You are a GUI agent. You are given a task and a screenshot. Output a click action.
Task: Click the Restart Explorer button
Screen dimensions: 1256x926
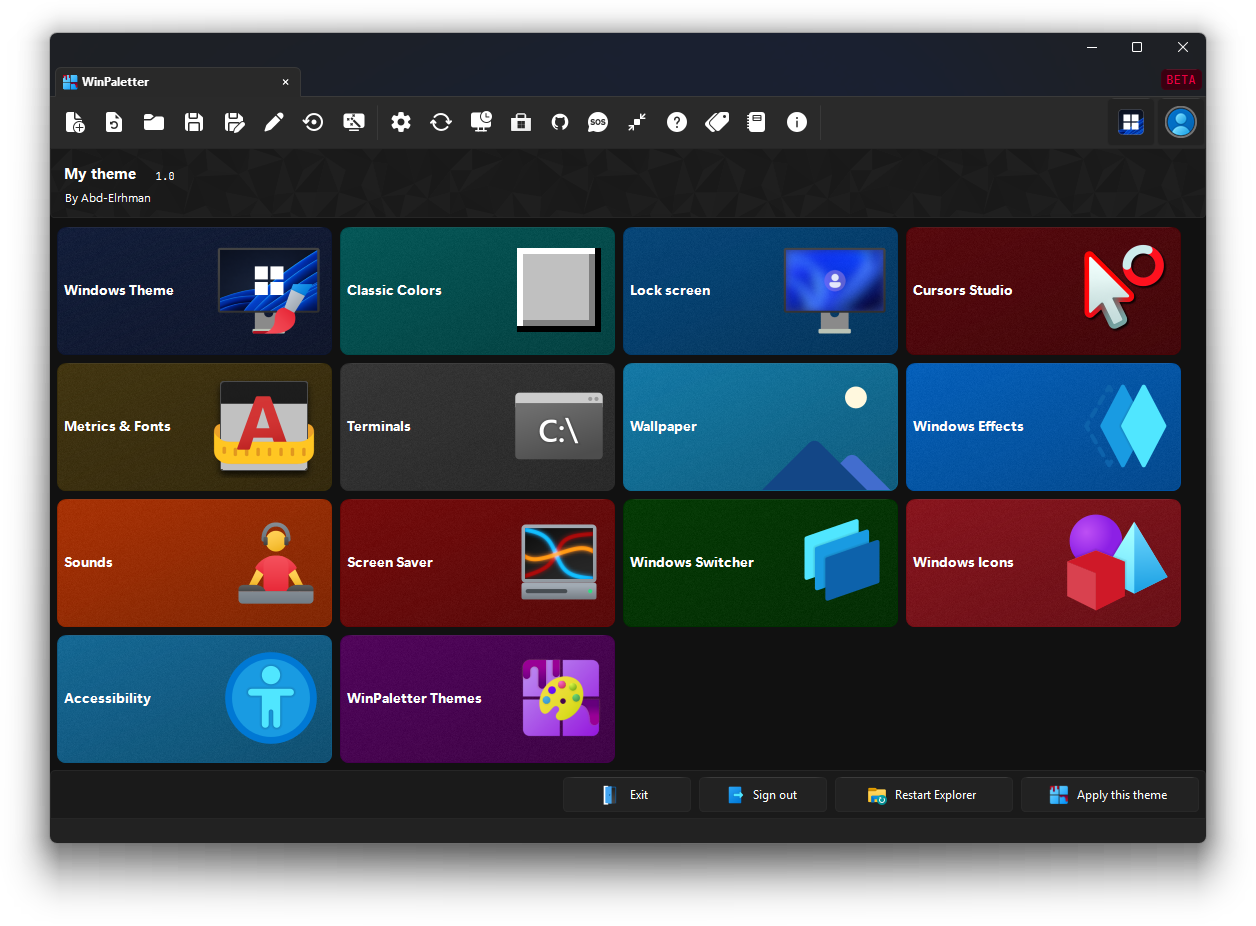(x=924, y=795)
